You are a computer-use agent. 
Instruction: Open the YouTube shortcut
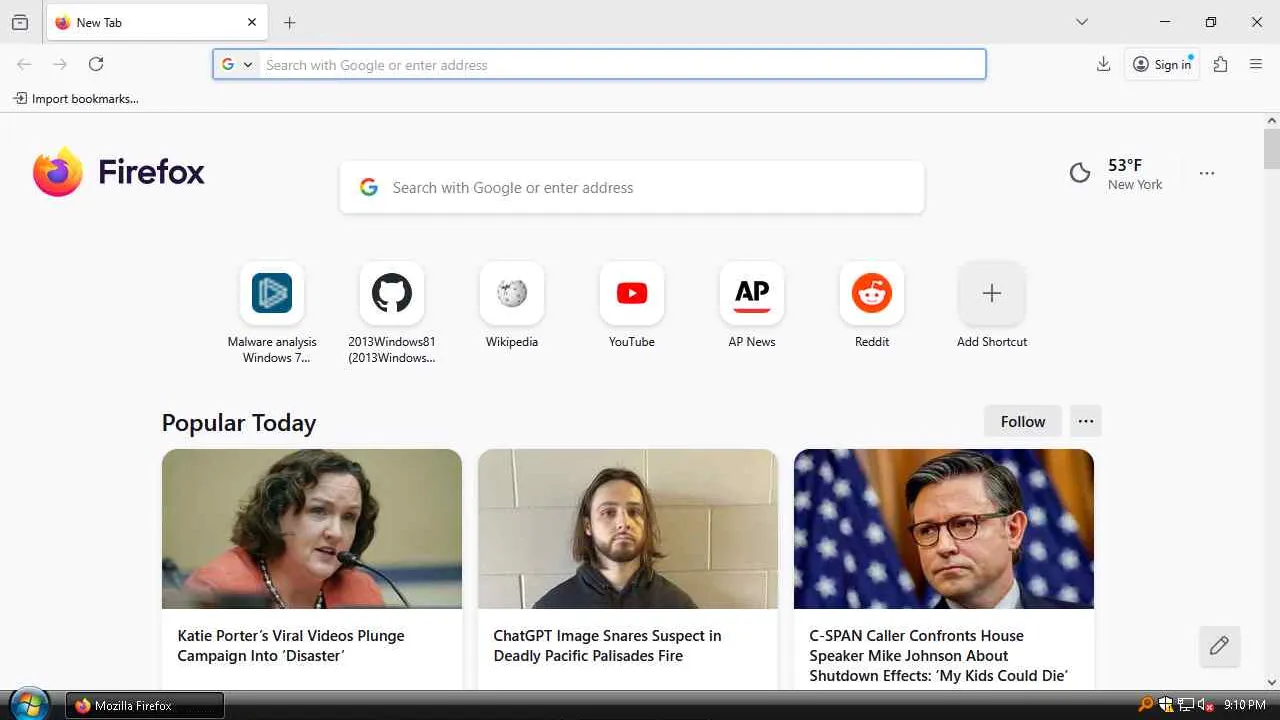coord(632,305)
